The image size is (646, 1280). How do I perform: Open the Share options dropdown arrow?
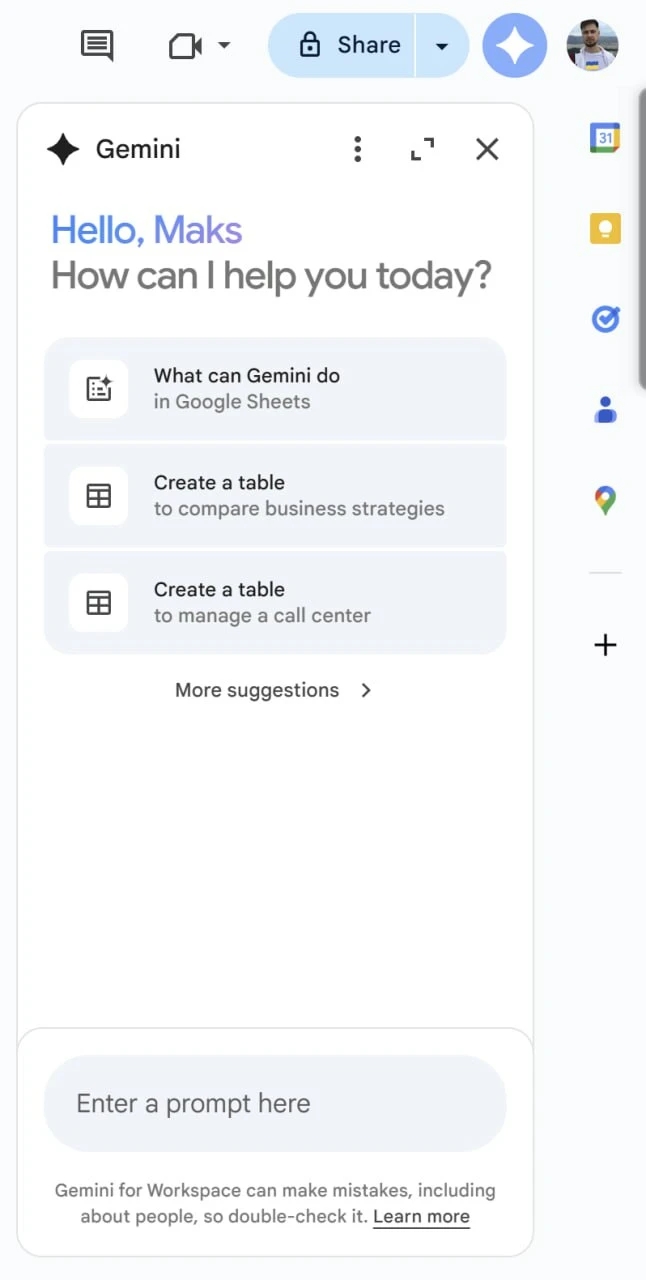pos(442,46)
